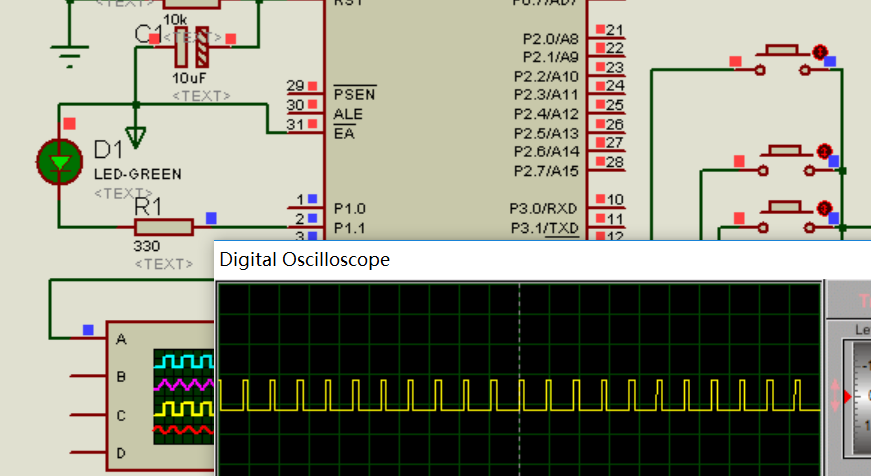
Task: Click pin number 31
Action: click(x=296, y=124)
